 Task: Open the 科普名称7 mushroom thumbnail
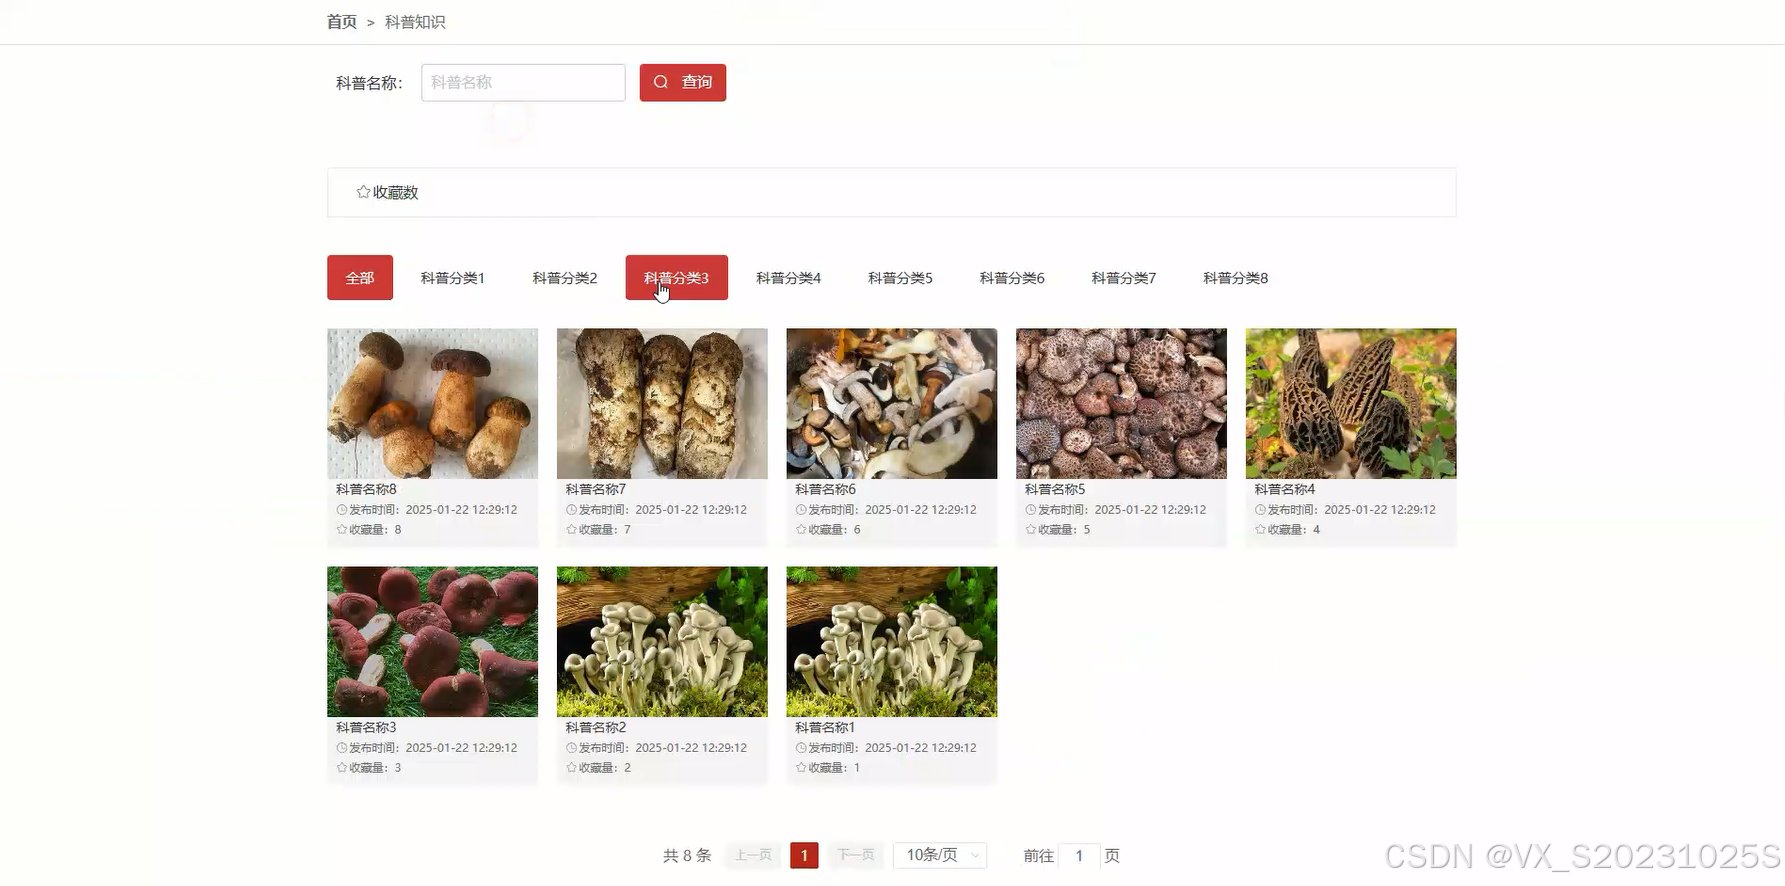(x=662, y=403)
